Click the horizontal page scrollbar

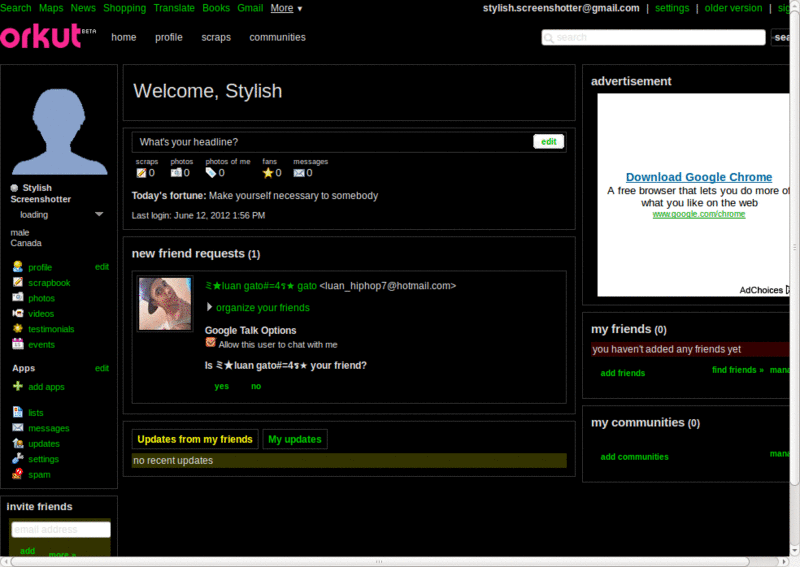coord(379,561)
